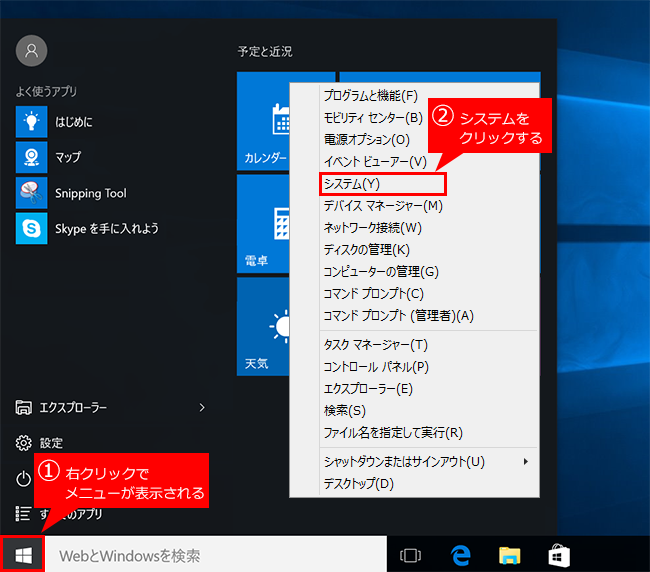Click the WebとWindowsを検索 search box

tap(216, 555)
